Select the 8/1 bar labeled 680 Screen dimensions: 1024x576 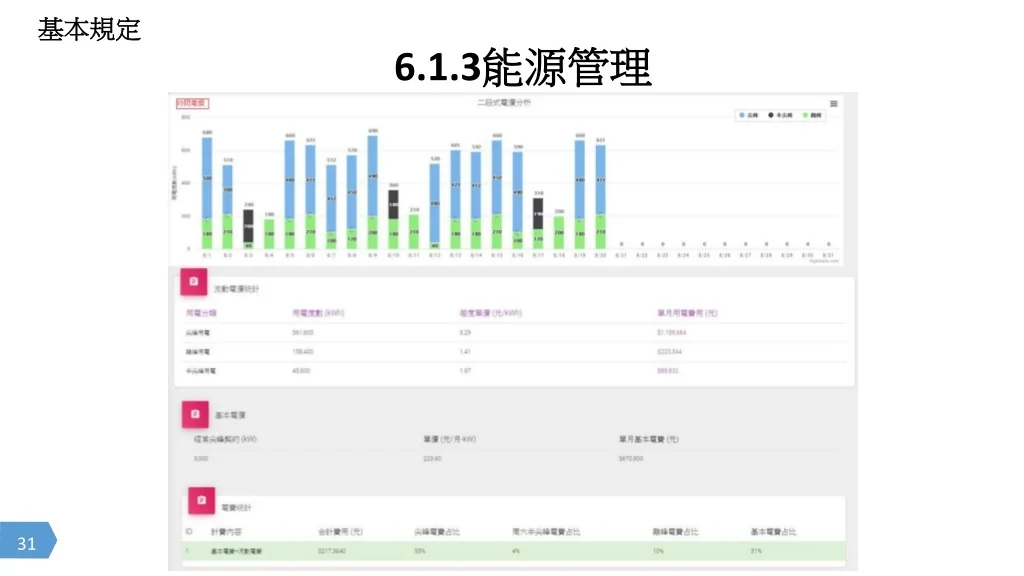pyautogui.click(x=207, y=193)
